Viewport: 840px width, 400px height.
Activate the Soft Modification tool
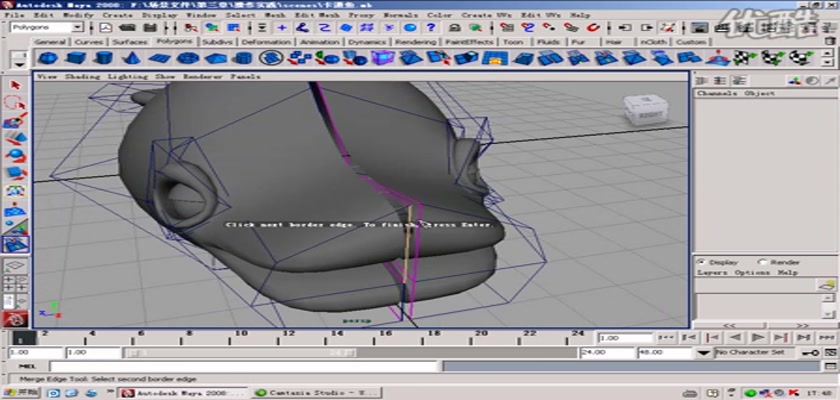tap(15, 209)
